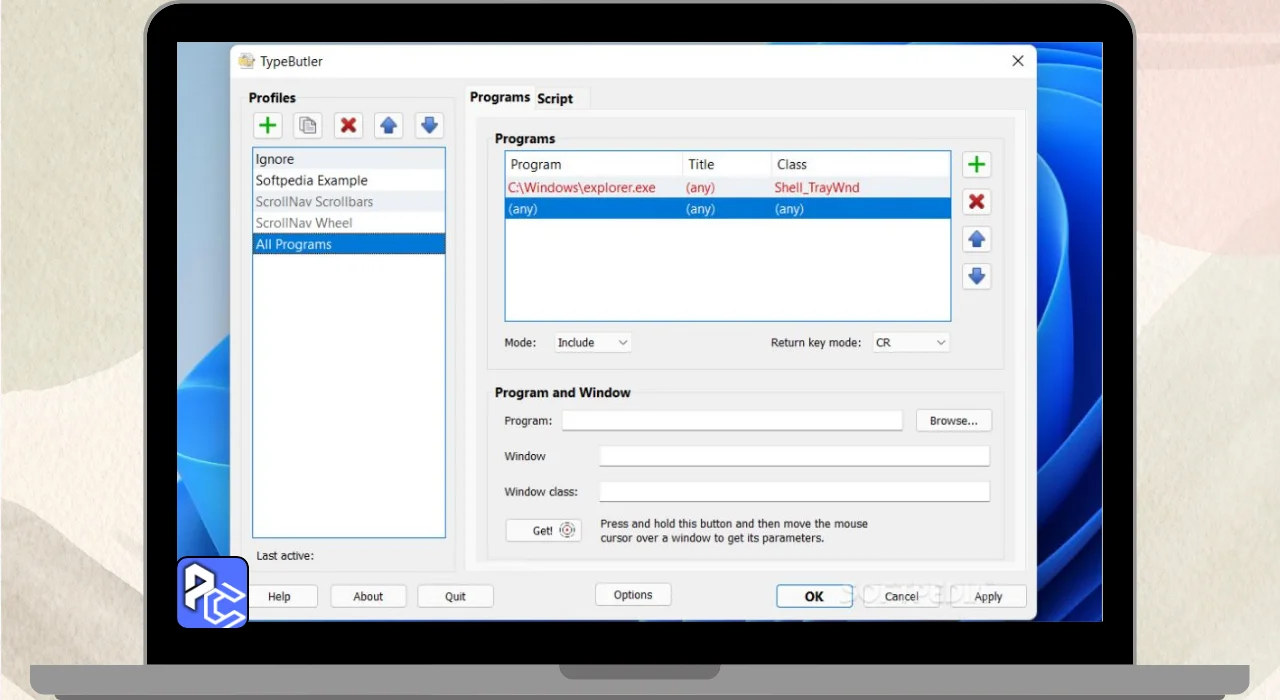Click the Class column header
This screenshot has width=1280, height=700.
(860, 164)
